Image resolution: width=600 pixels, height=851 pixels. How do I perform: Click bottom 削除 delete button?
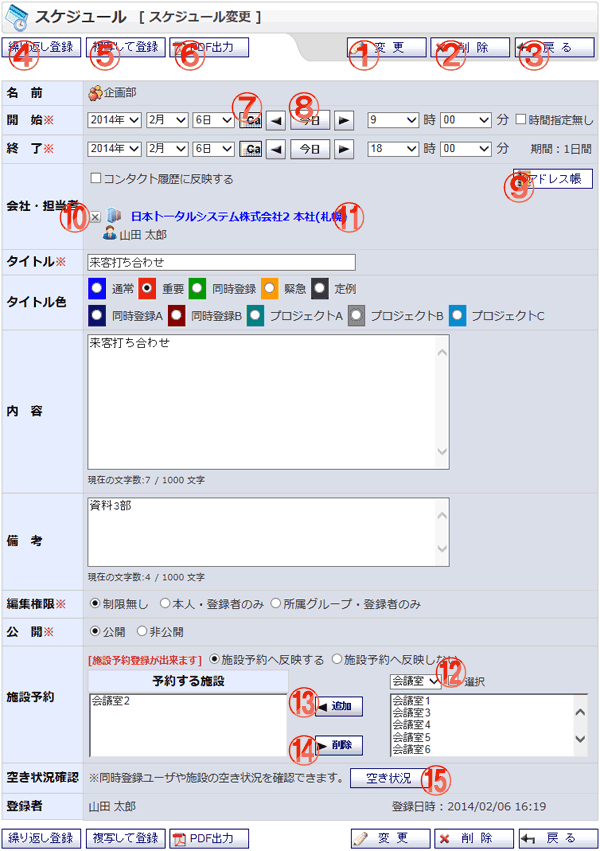click(x=474, y=839)
